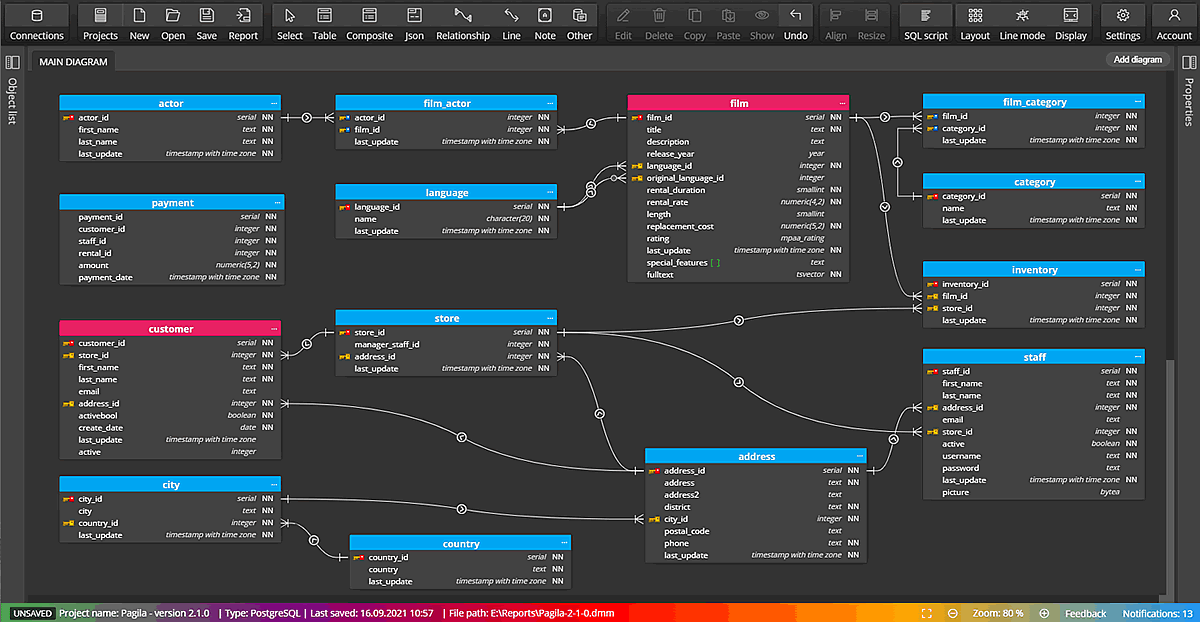1200x622 pixels.
Task: Open the Feedback link
Action: (x=1085, y=613)
